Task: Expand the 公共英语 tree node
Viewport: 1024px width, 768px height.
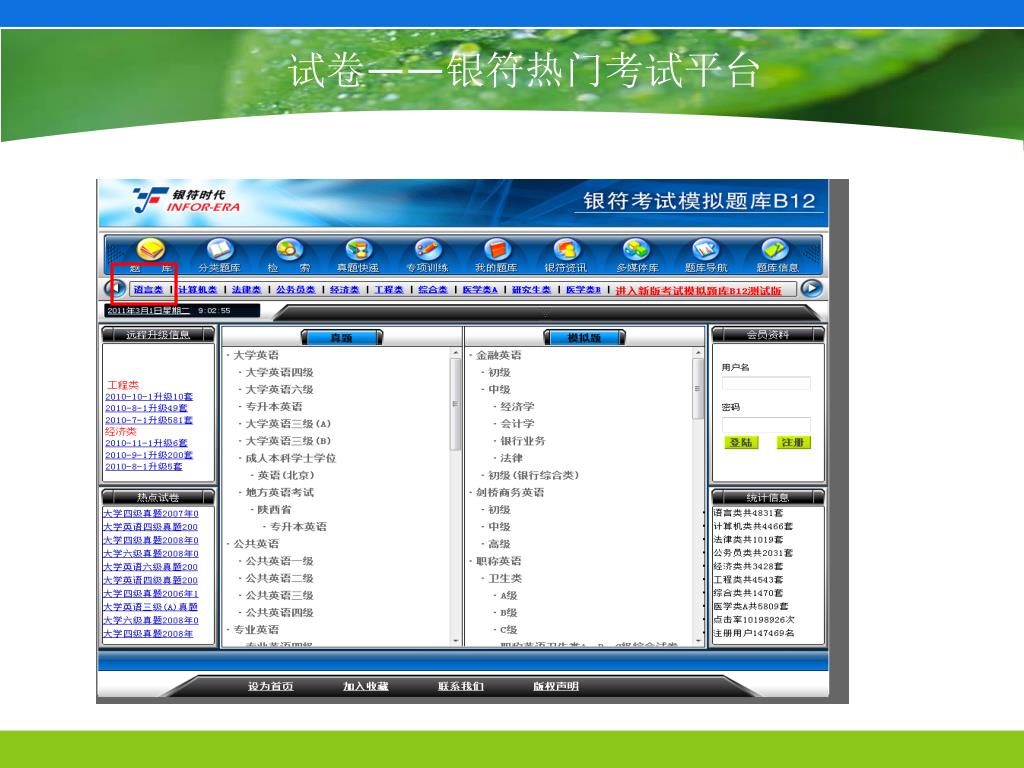Action: click(x=255, y=544)
